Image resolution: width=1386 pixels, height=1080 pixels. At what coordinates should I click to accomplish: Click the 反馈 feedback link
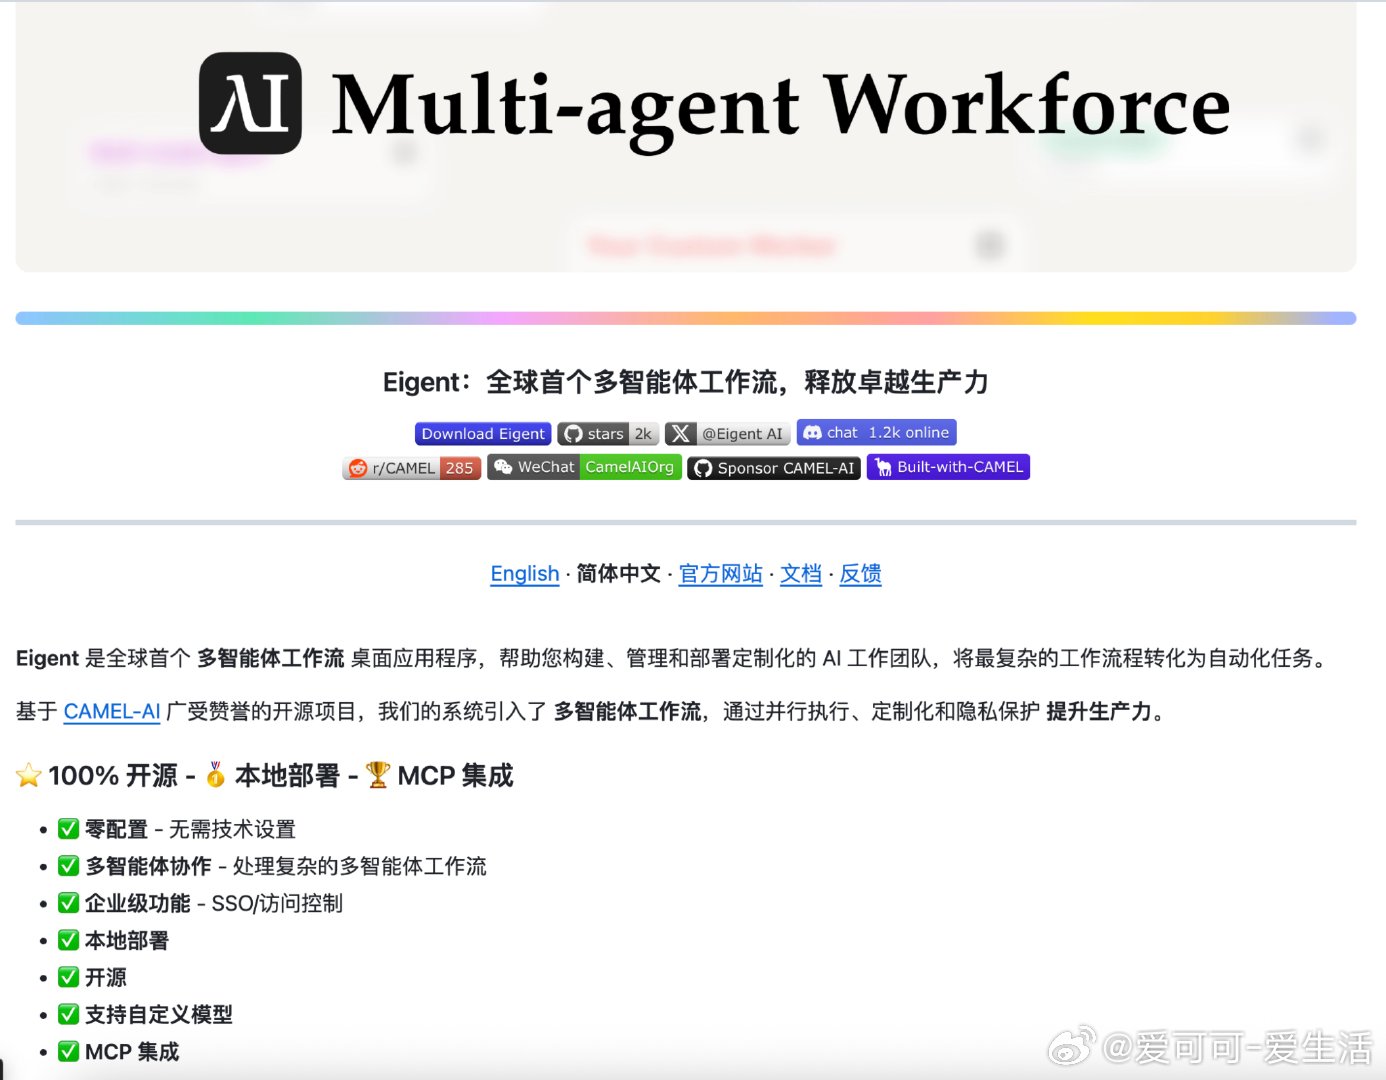pos(860,574)
